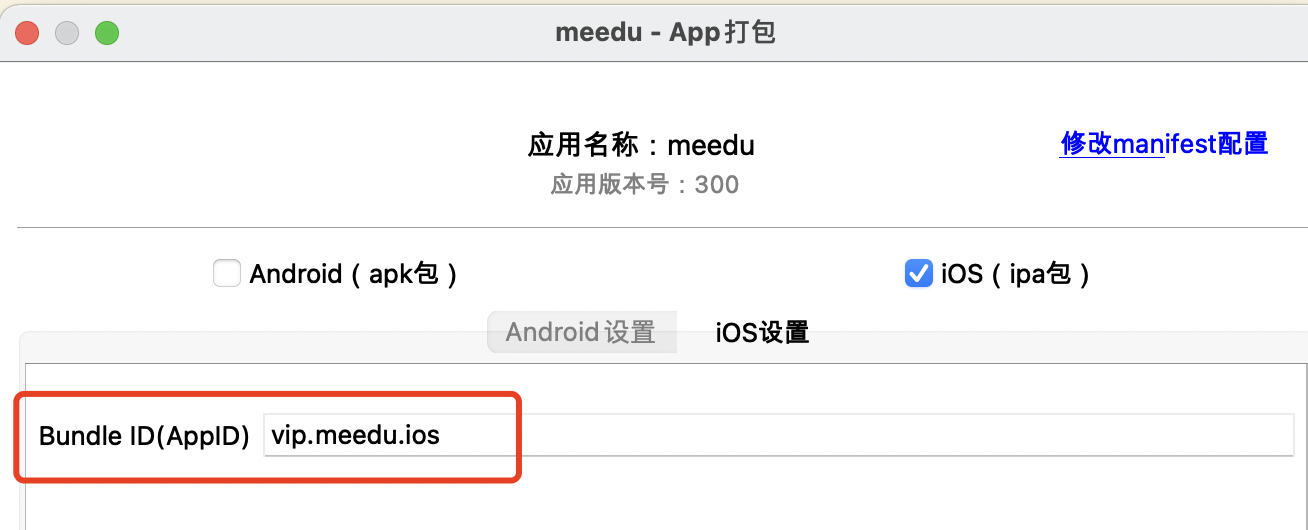The height and width of the screenshot is (530, 1308).
Task: Click the Bundle ID(AppID) field label
Action: 144,436
